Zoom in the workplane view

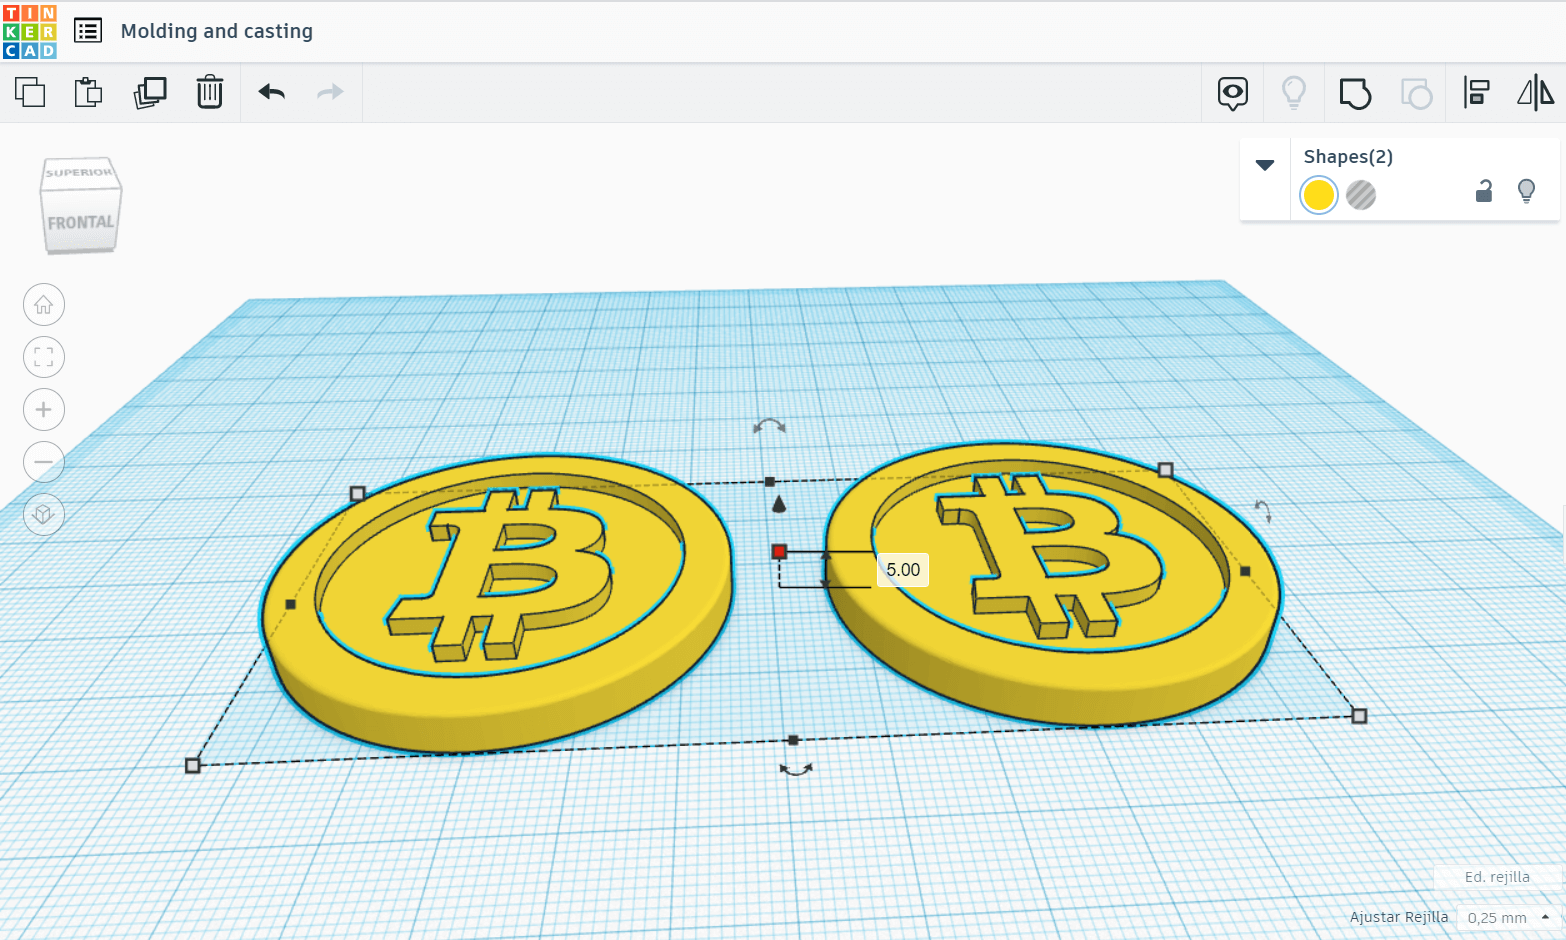44,409
